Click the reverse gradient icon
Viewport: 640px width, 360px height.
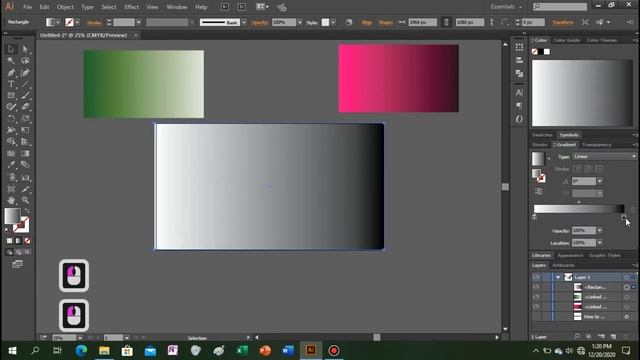tap(539, 191)
